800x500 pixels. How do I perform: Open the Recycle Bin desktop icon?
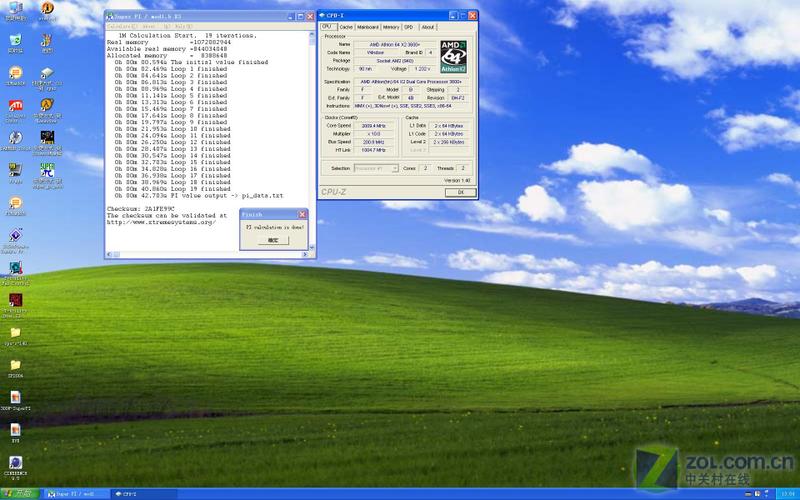pyautogui.click(x=16, y=40)
